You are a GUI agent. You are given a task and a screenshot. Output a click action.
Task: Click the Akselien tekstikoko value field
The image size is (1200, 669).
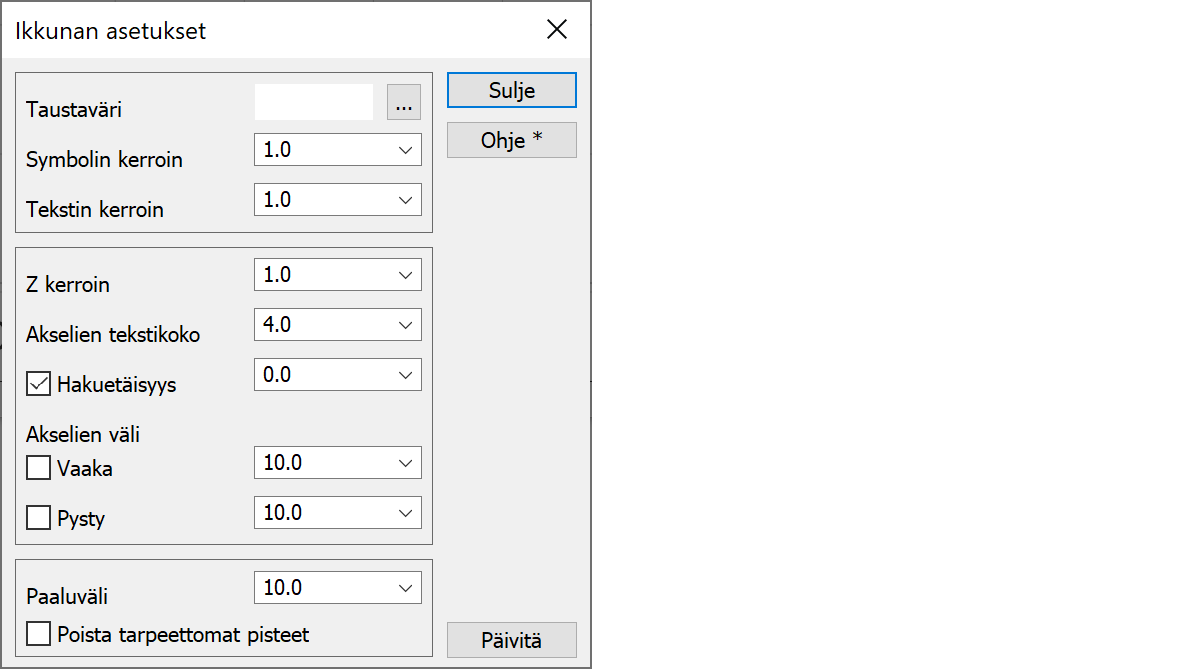(x=322, y=324)
